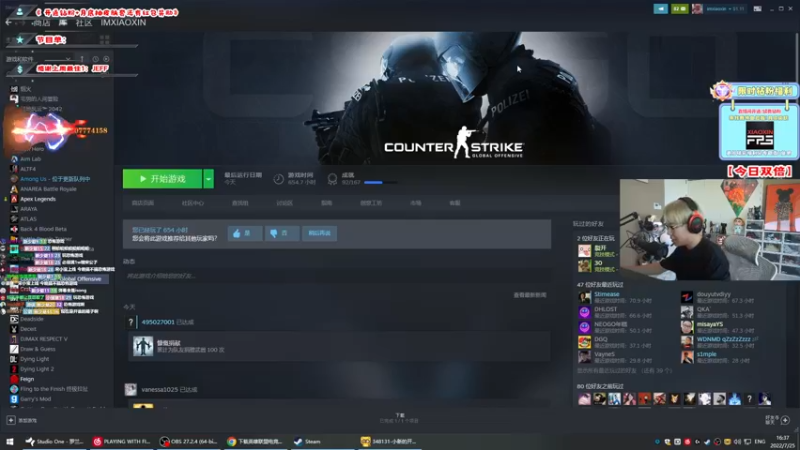The height and width of the screenshot is (450, 800).
Task: Click the achievements medal icon
Action: (332, 179)
